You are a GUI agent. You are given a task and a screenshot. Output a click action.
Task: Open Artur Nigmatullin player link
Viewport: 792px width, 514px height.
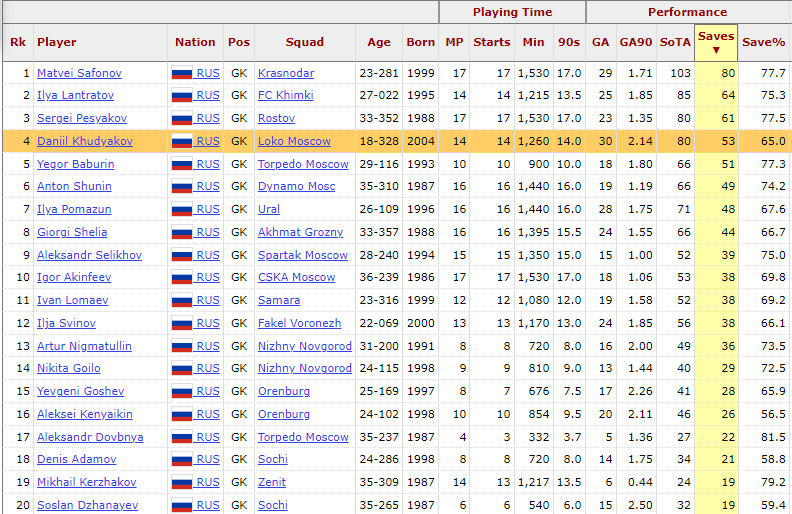tap(84, 346)
